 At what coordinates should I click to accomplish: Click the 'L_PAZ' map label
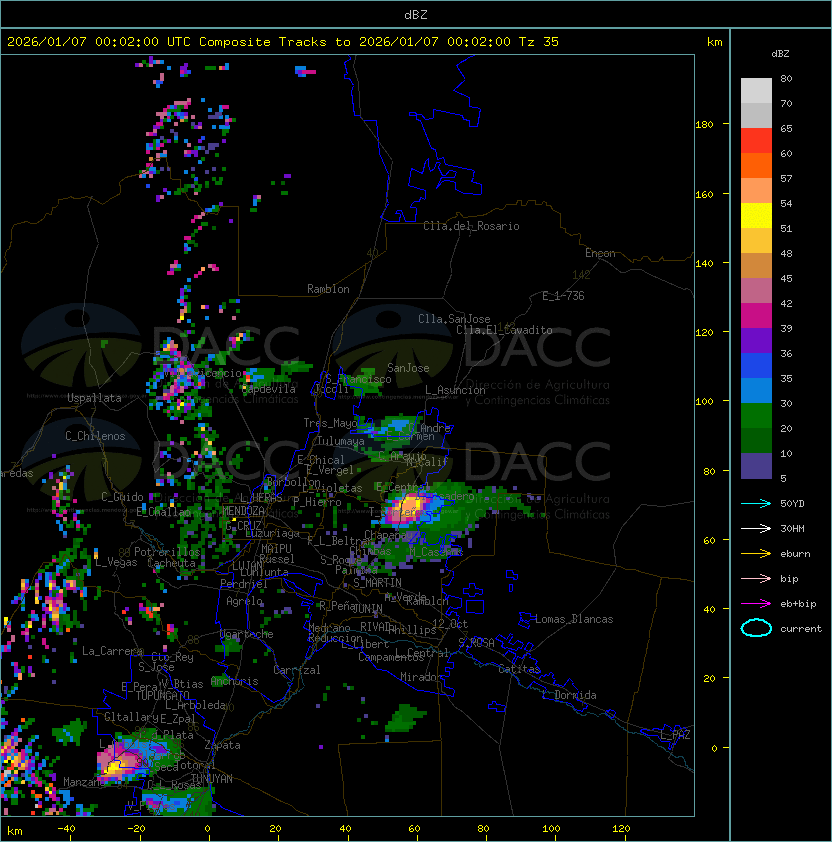click(x=675, y=735)
